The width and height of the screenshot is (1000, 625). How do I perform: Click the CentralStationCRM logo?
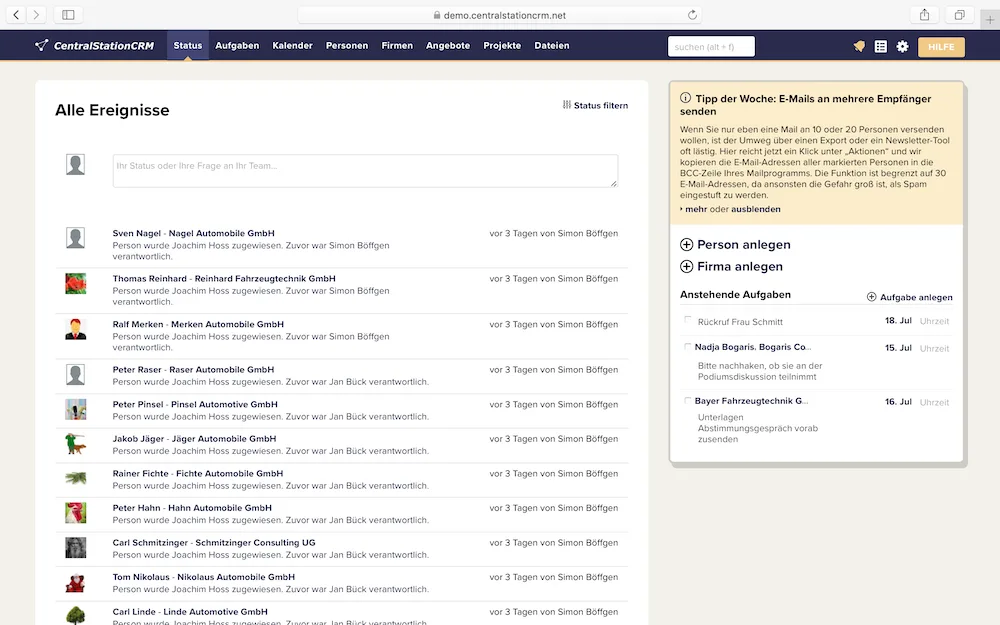(x=94, y=45)
